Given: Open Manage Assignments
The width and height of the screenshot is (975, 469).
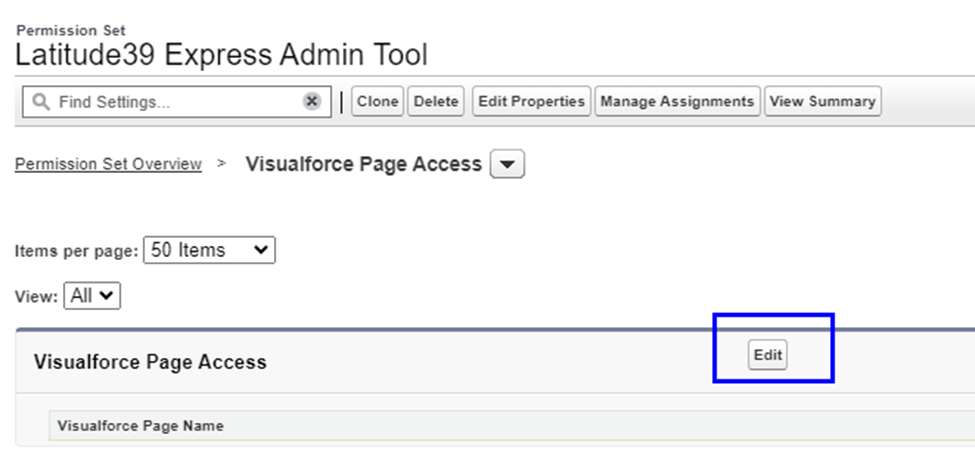Looking at the screenshot, I should 677,101.
